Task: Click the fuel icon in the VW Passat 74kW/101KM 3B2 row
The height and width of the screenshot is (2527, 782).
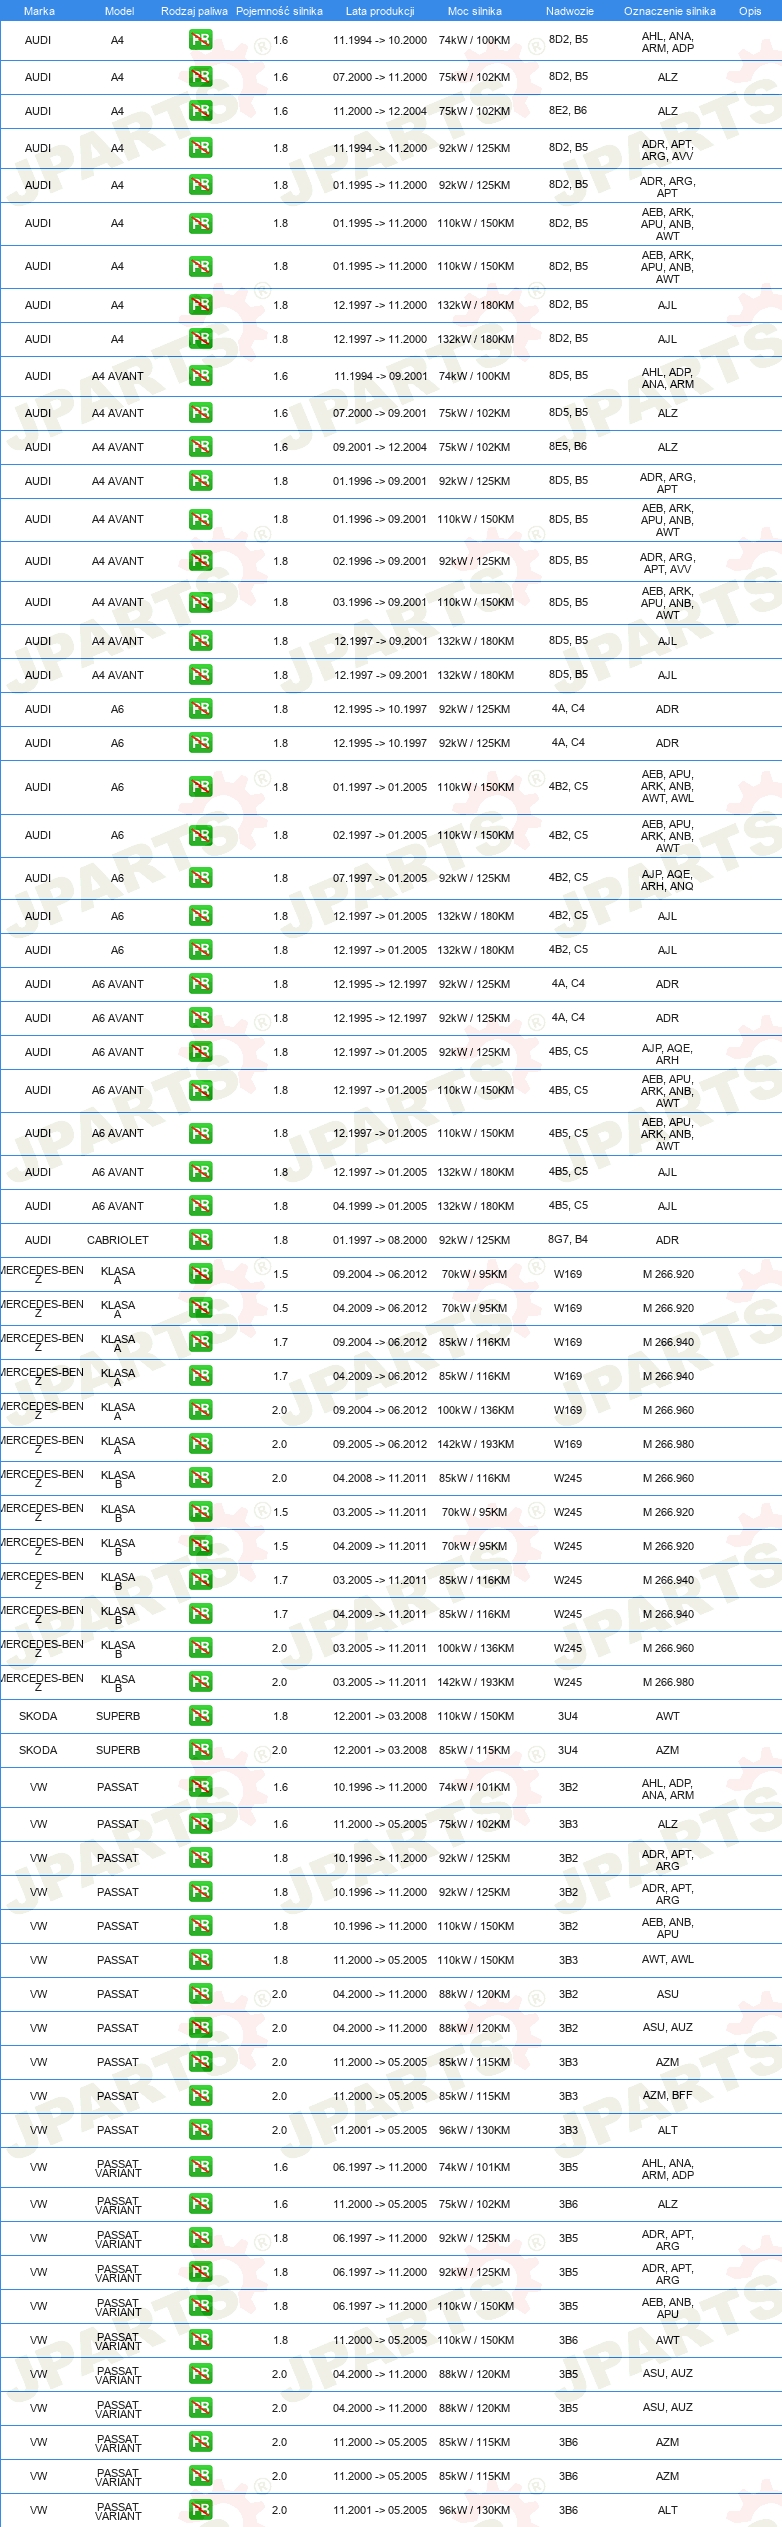Action: coord(200,1787)
